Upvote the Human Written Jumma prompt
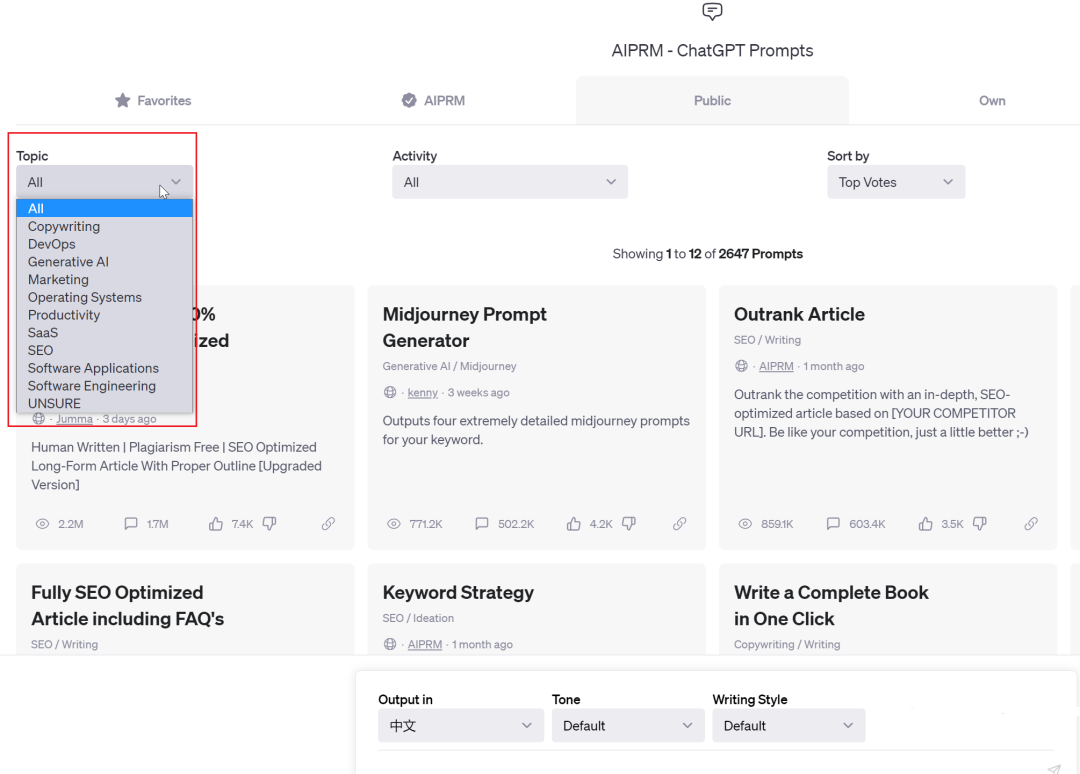Viewport: 1080px width, 774px height. pyautogui.click(x=216, y=524)
